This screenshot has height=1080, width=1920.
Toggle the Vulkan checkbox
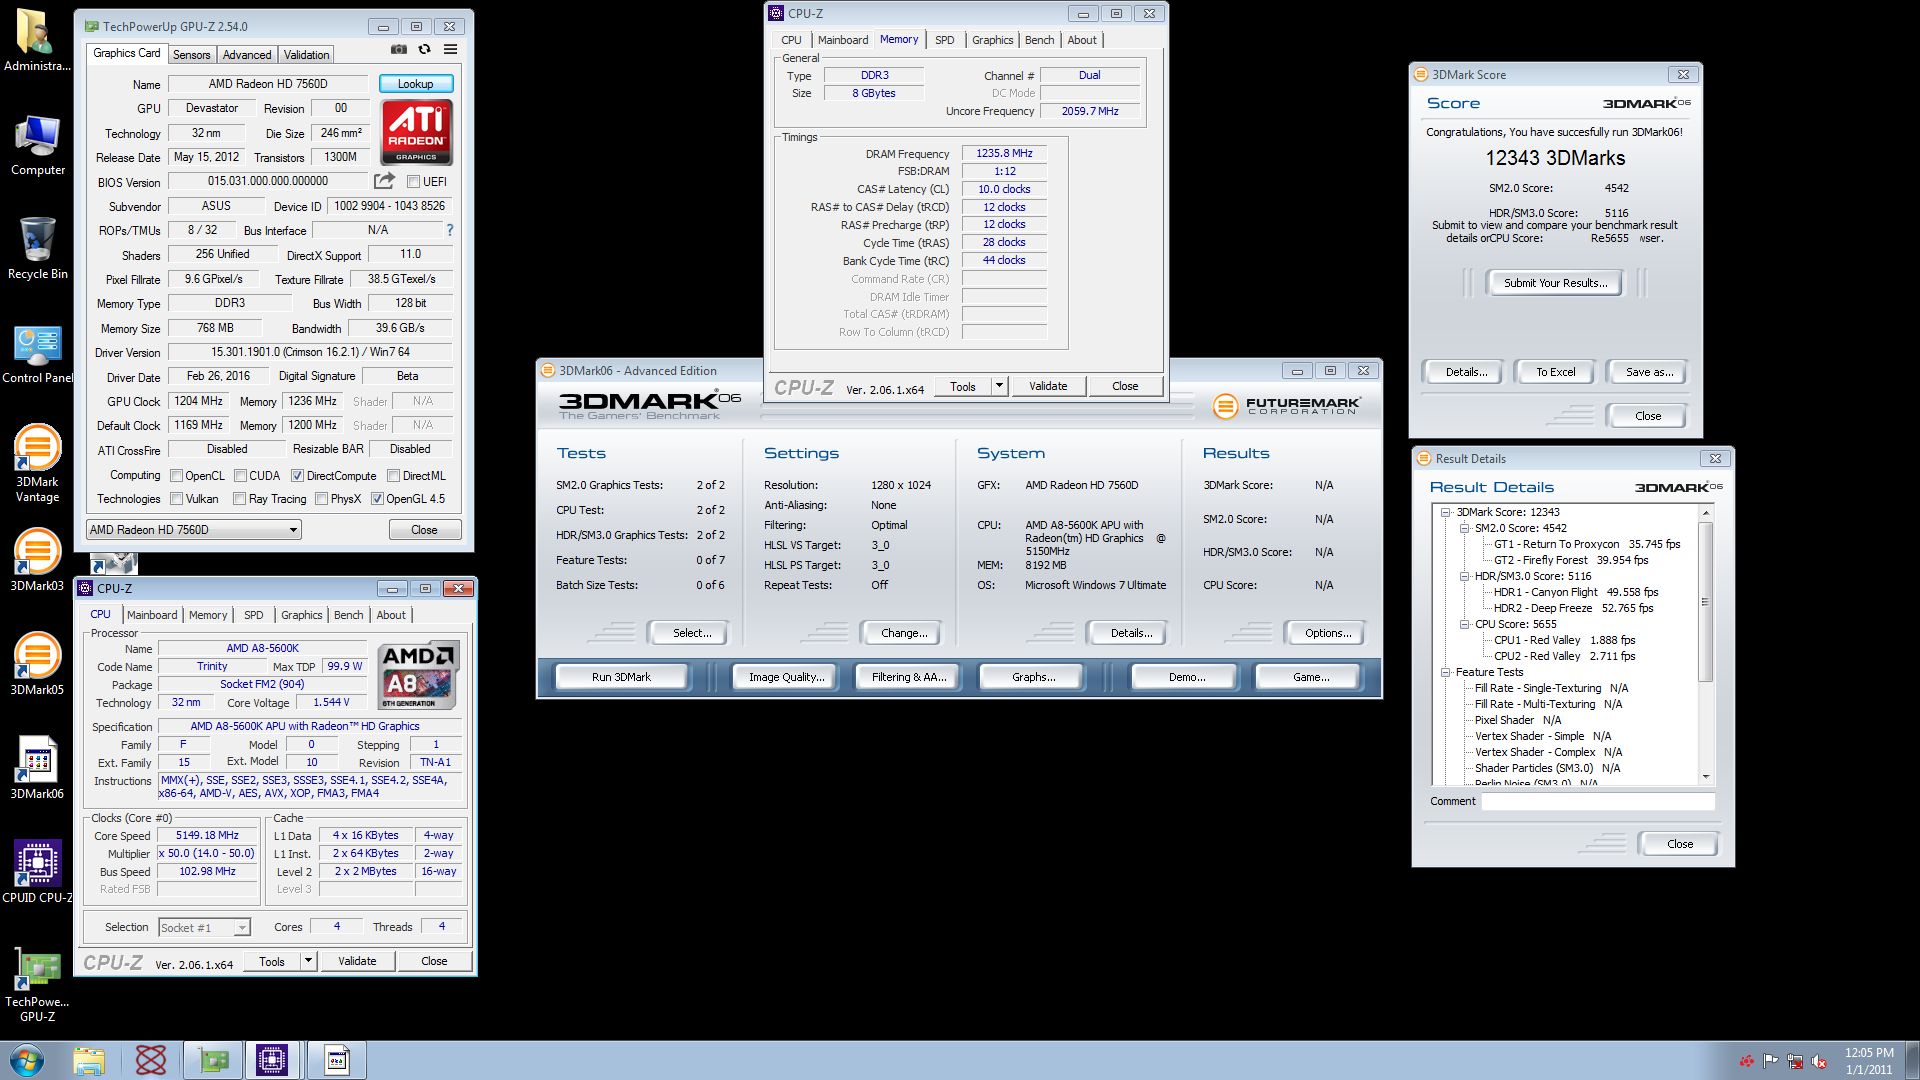click(176, 499)
